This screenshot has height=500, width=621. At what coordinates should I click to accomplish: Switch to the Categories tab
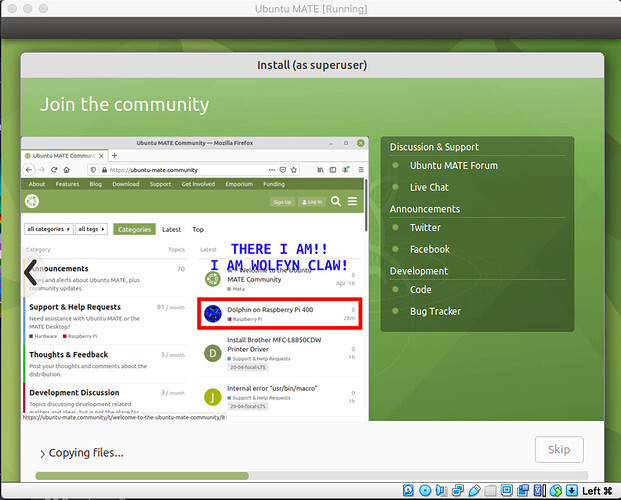click(x=134, y=229)
